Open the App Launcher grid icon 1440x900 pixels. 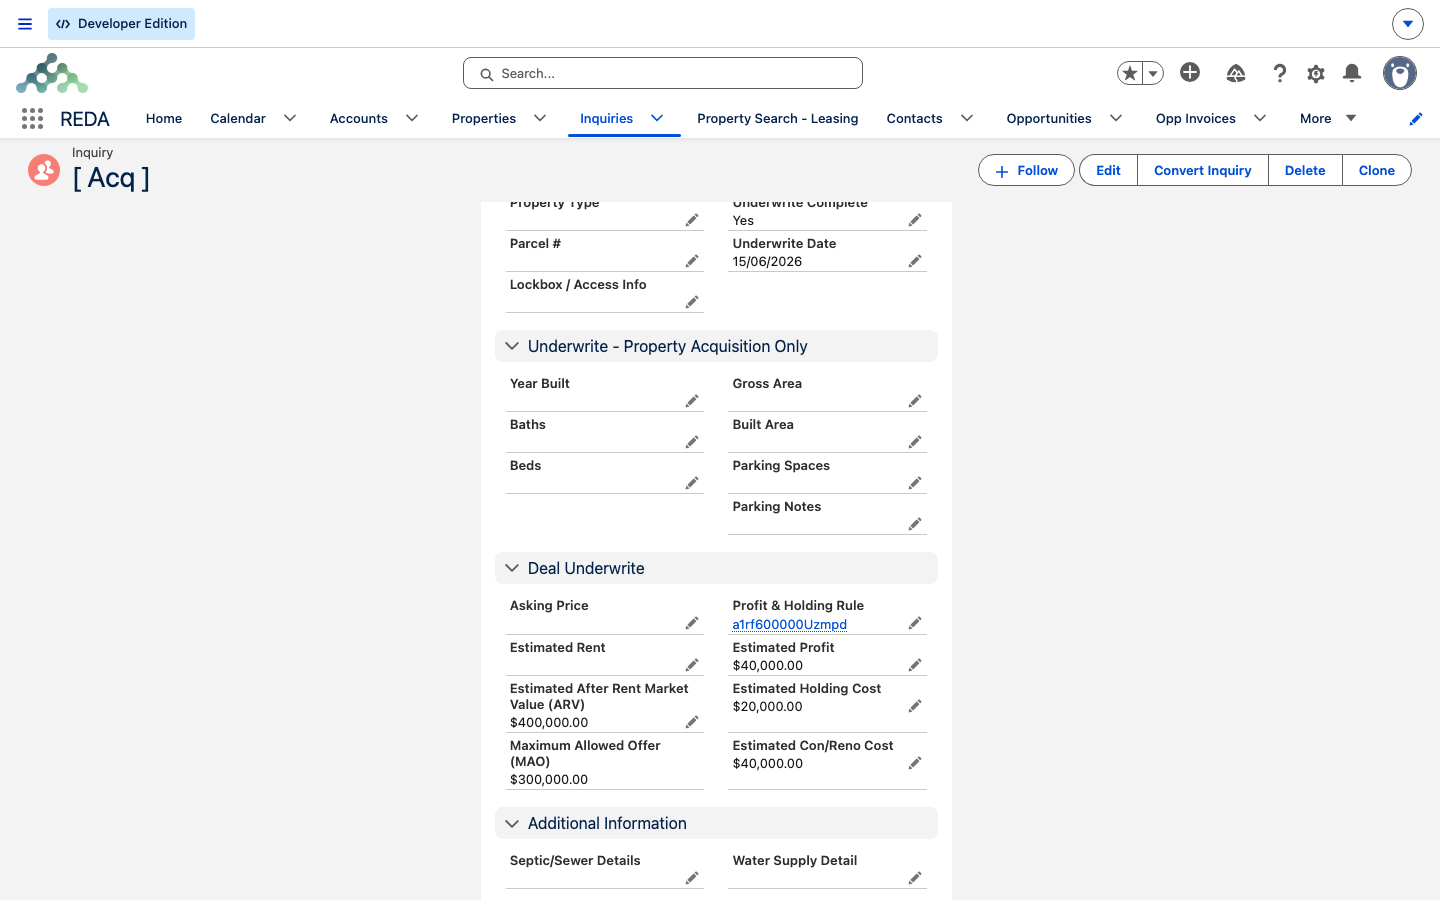32,119
